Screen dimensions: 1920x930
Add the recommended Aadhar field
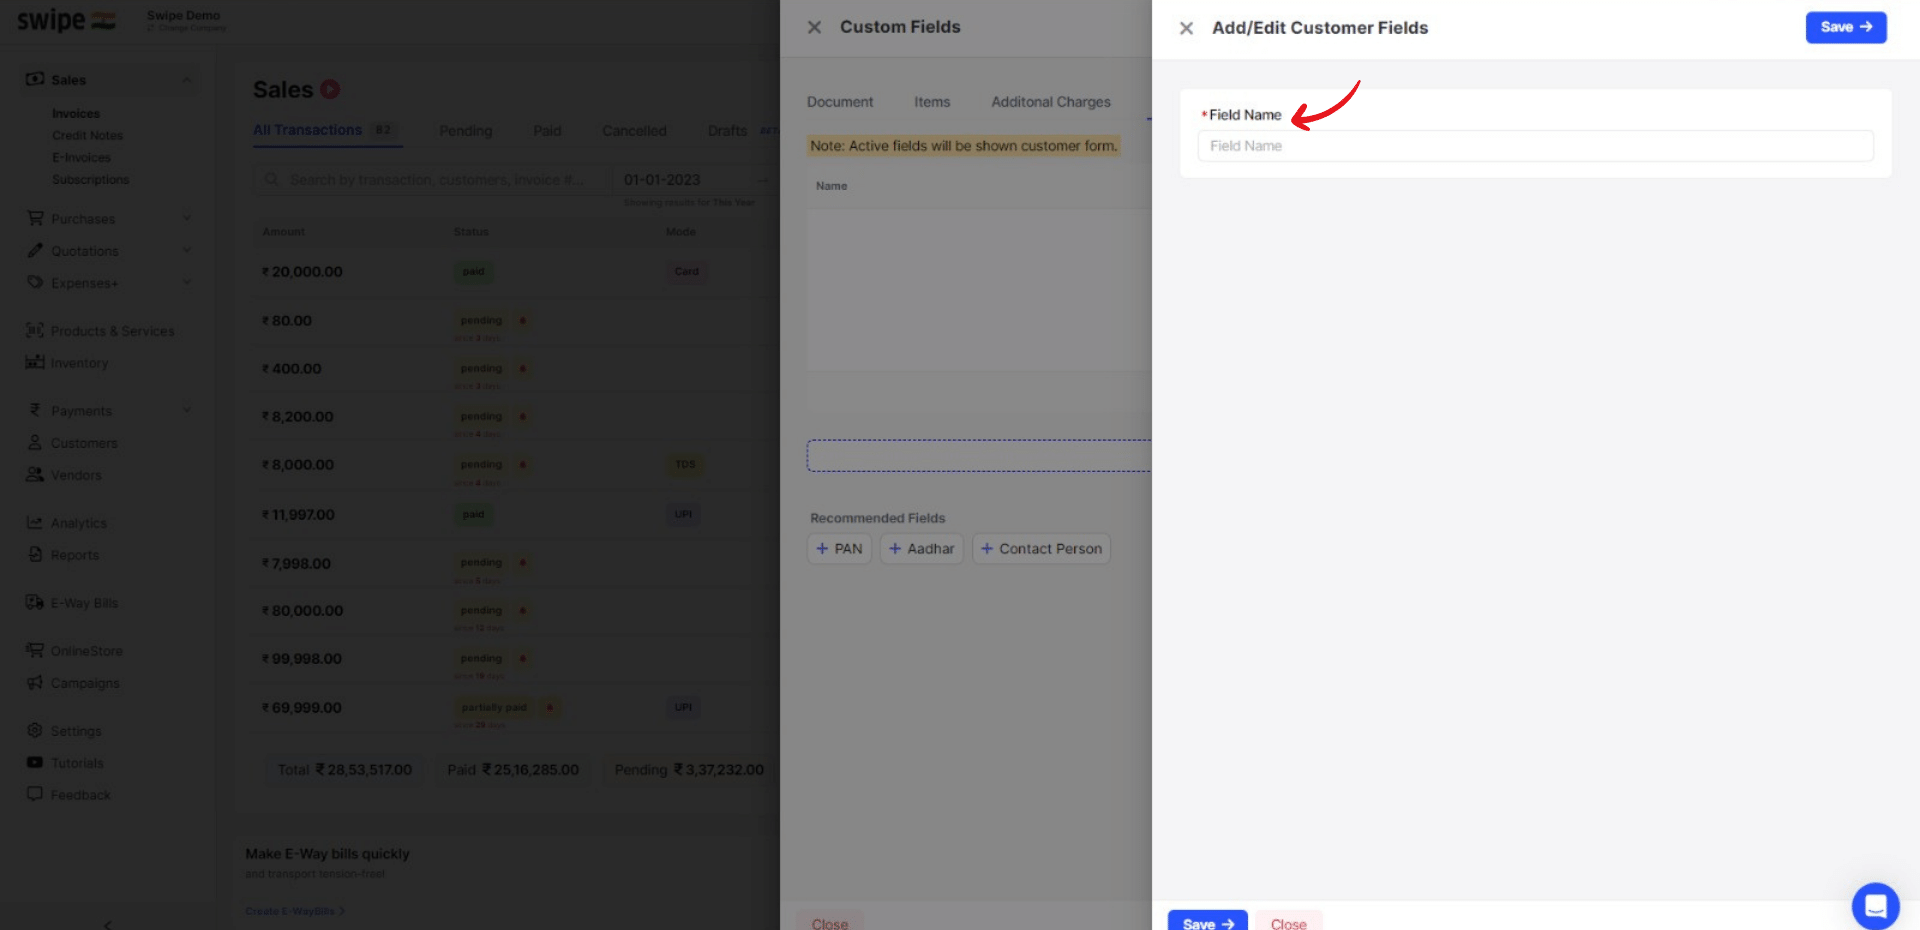point(922,549)
